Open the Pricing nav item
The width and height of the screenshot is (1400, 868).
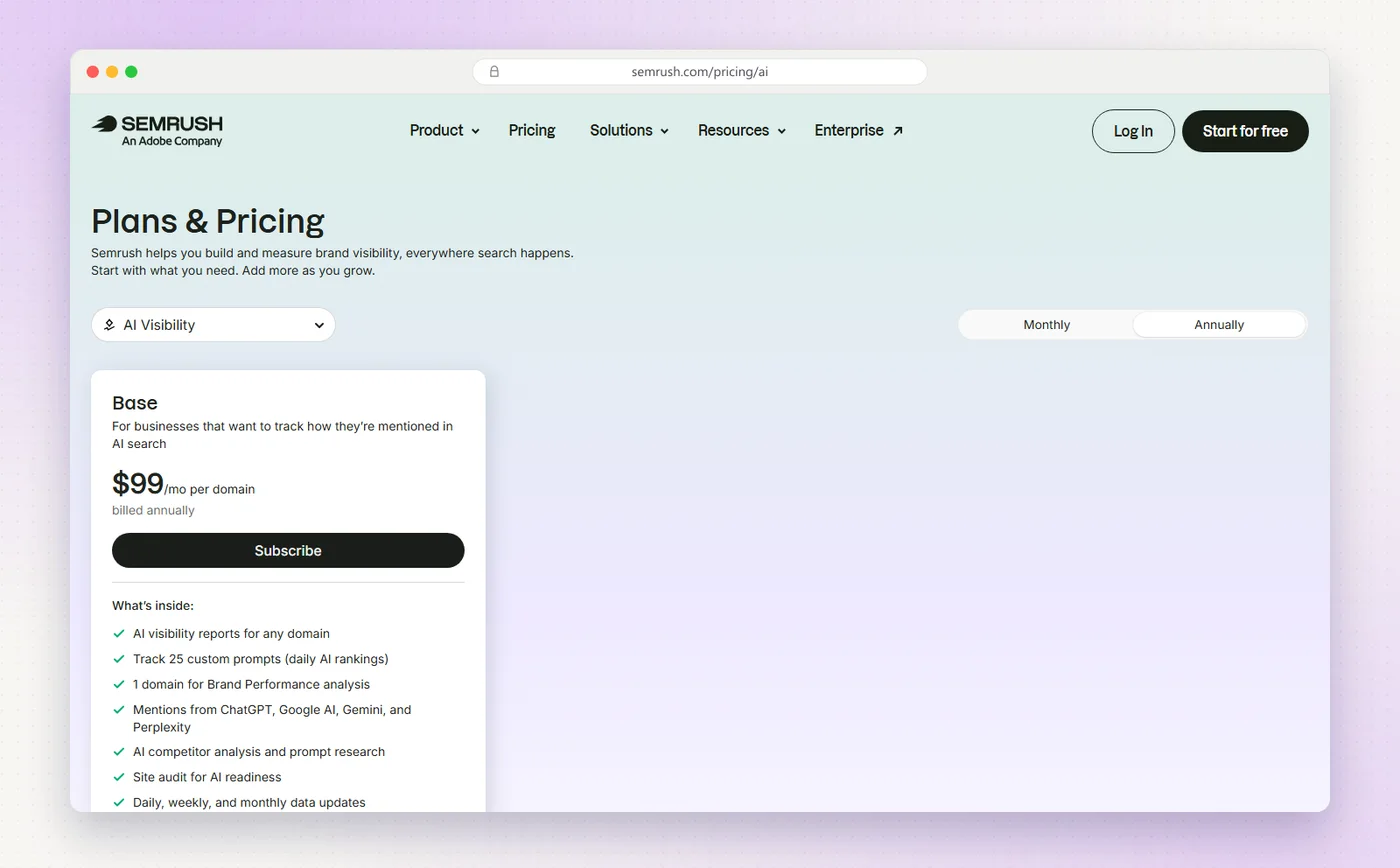tap(532, 130)
